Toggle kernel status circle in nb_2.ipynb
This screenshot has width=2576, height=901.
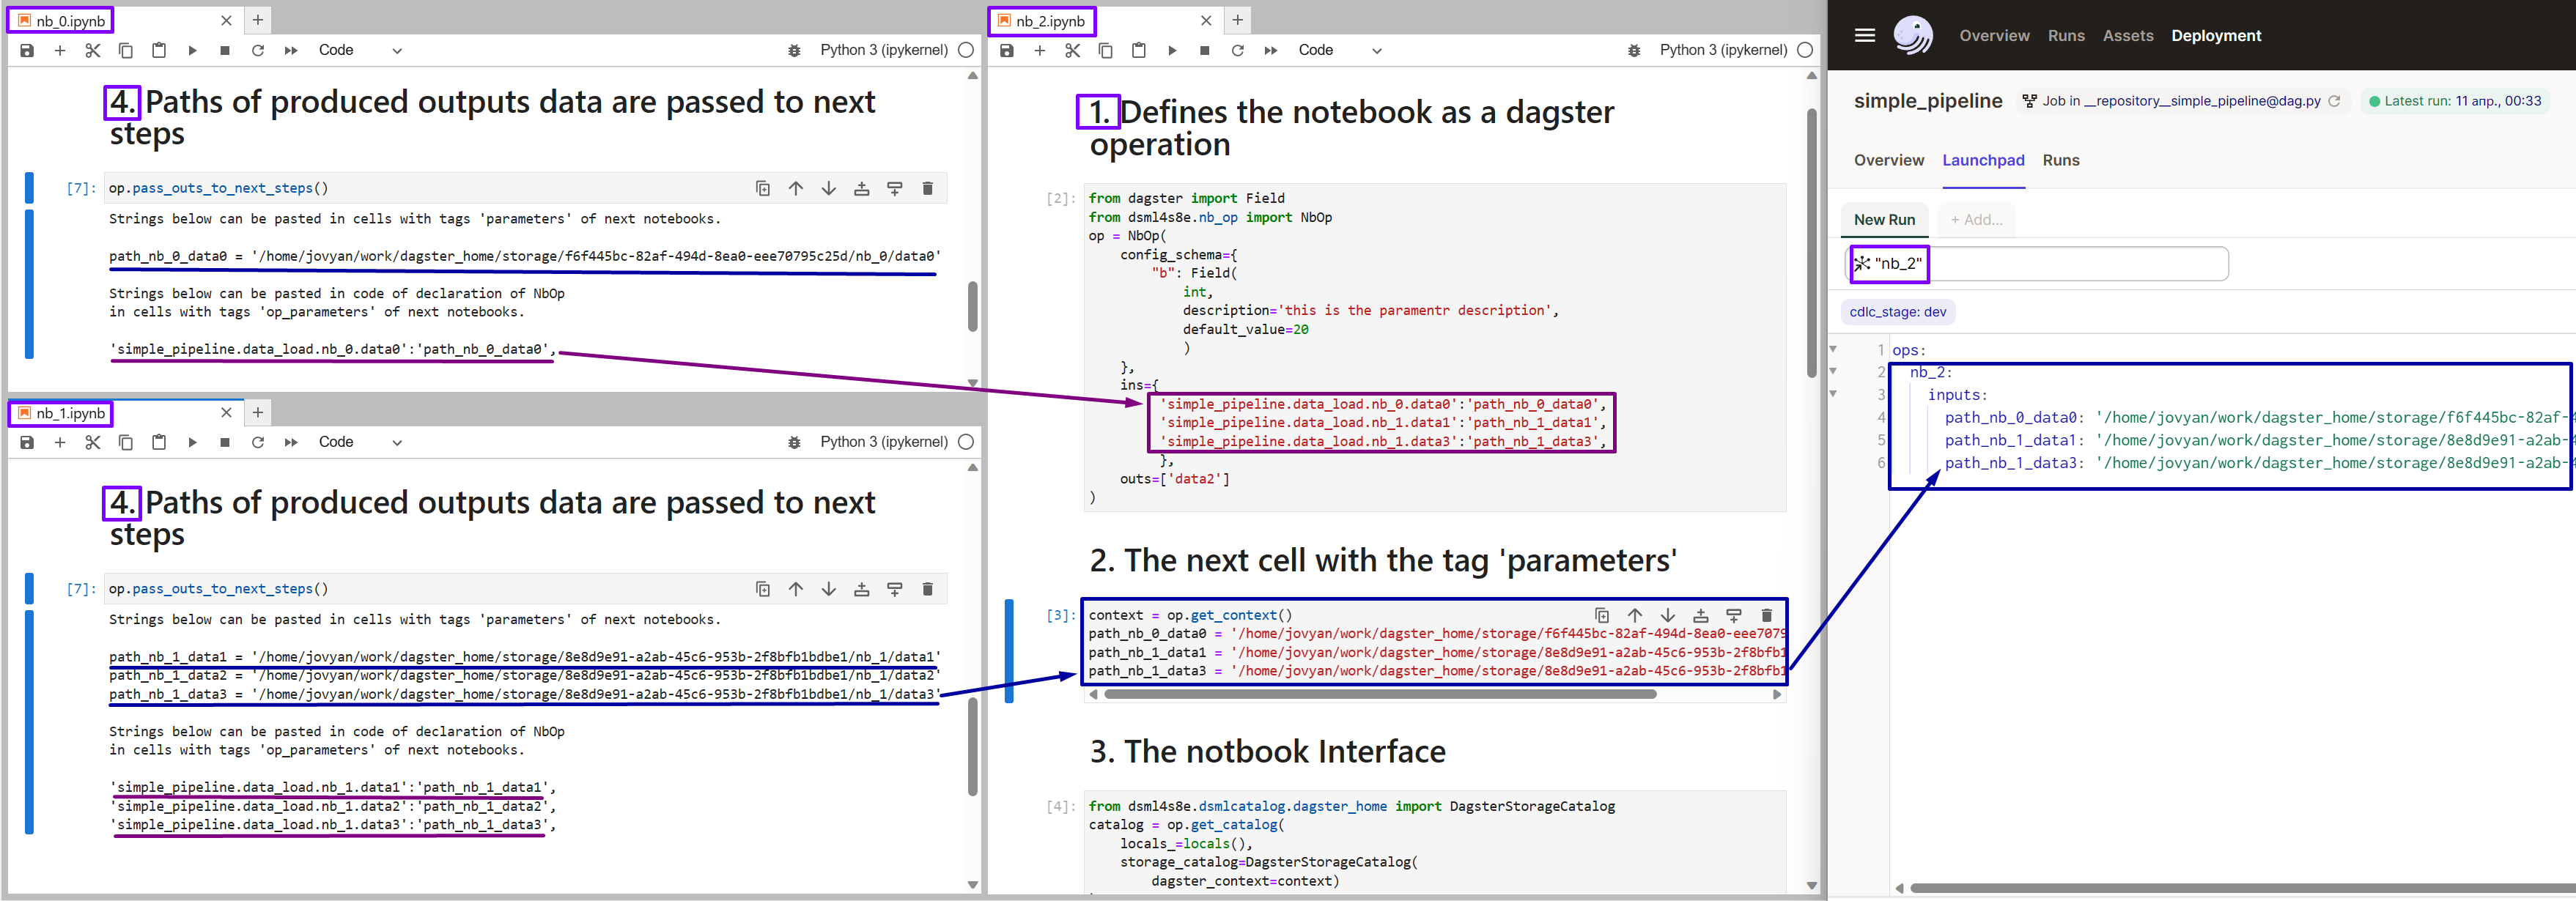[1805, 50]
